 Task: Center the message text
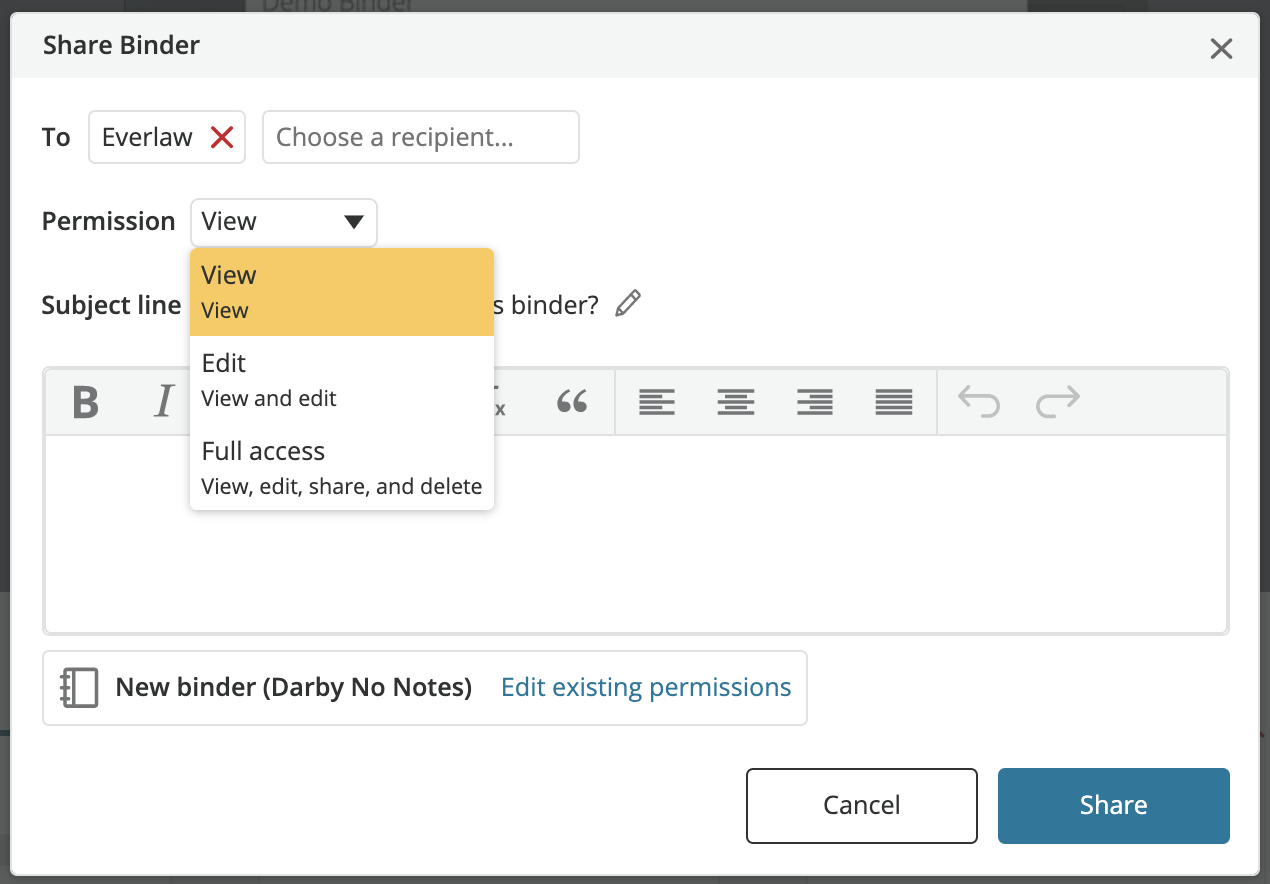[x=736, y=401]
